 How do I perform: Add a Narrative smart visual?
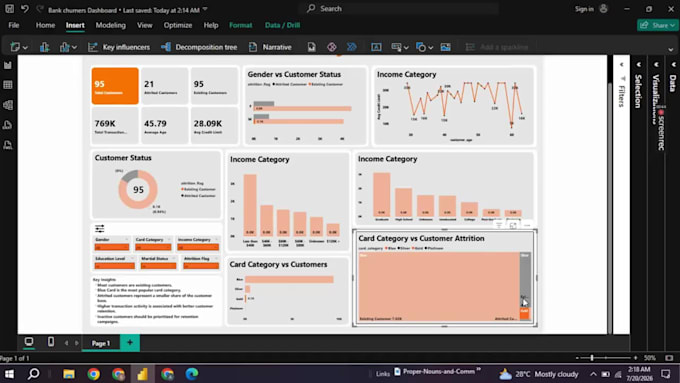(270, 47)
